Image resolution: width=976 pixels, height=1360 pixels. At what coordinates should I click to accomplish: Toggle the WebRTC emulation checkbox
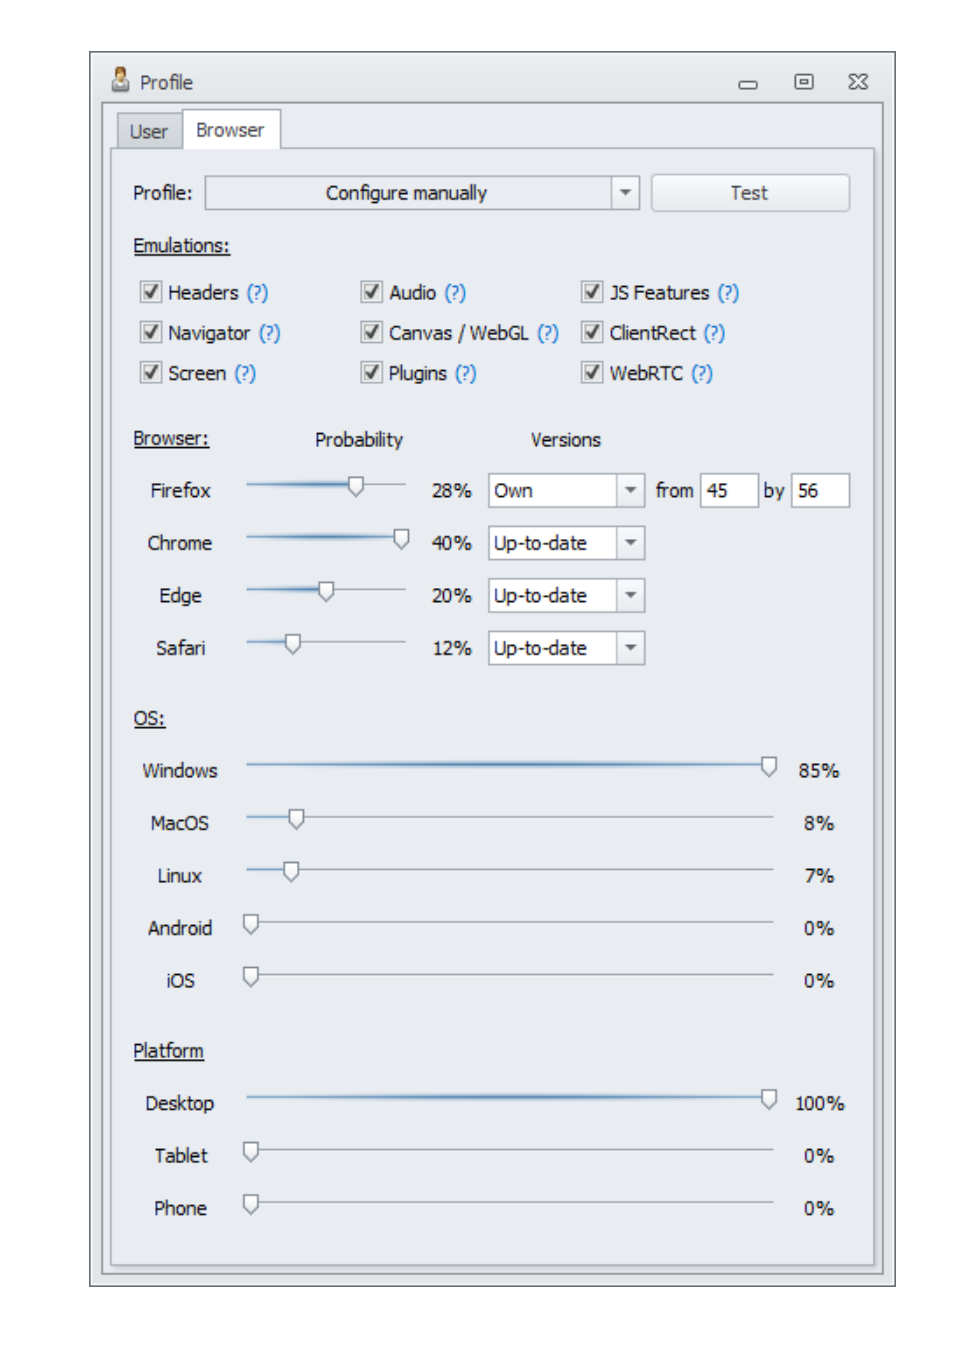[x=592, y=372]
